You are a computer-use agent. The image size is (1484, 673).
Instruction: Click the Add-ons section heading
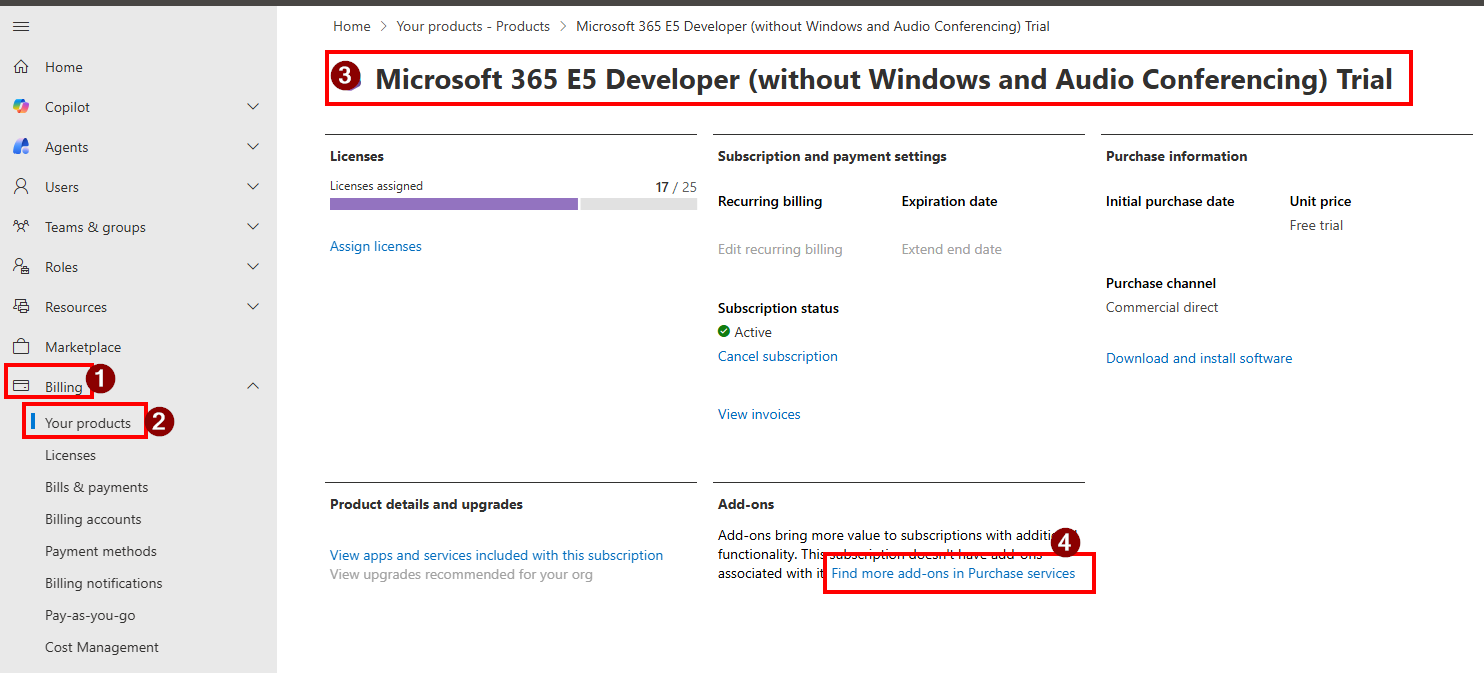click(x=746, y=504)
